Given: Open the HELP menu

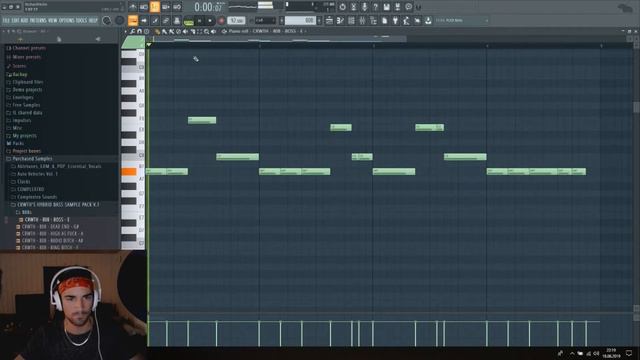Looking at the screenshot, I should coord(93,20).
